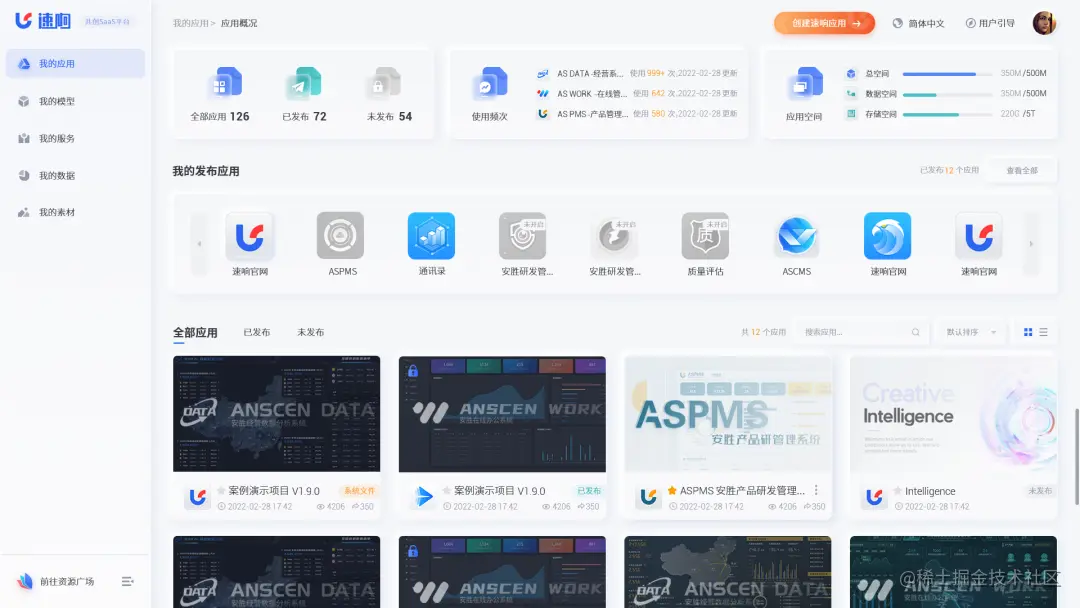The height and width of the screenshot is (608, 1080).
Task: Open the ASPMS app icon
Action: [x=340, y=232]
